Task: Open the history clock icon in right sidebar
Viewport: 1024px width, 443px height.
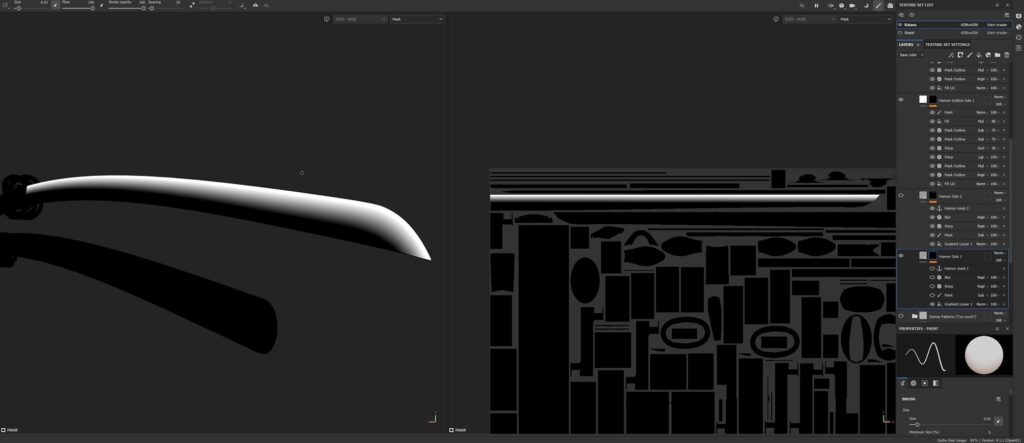Action: 1019,37
